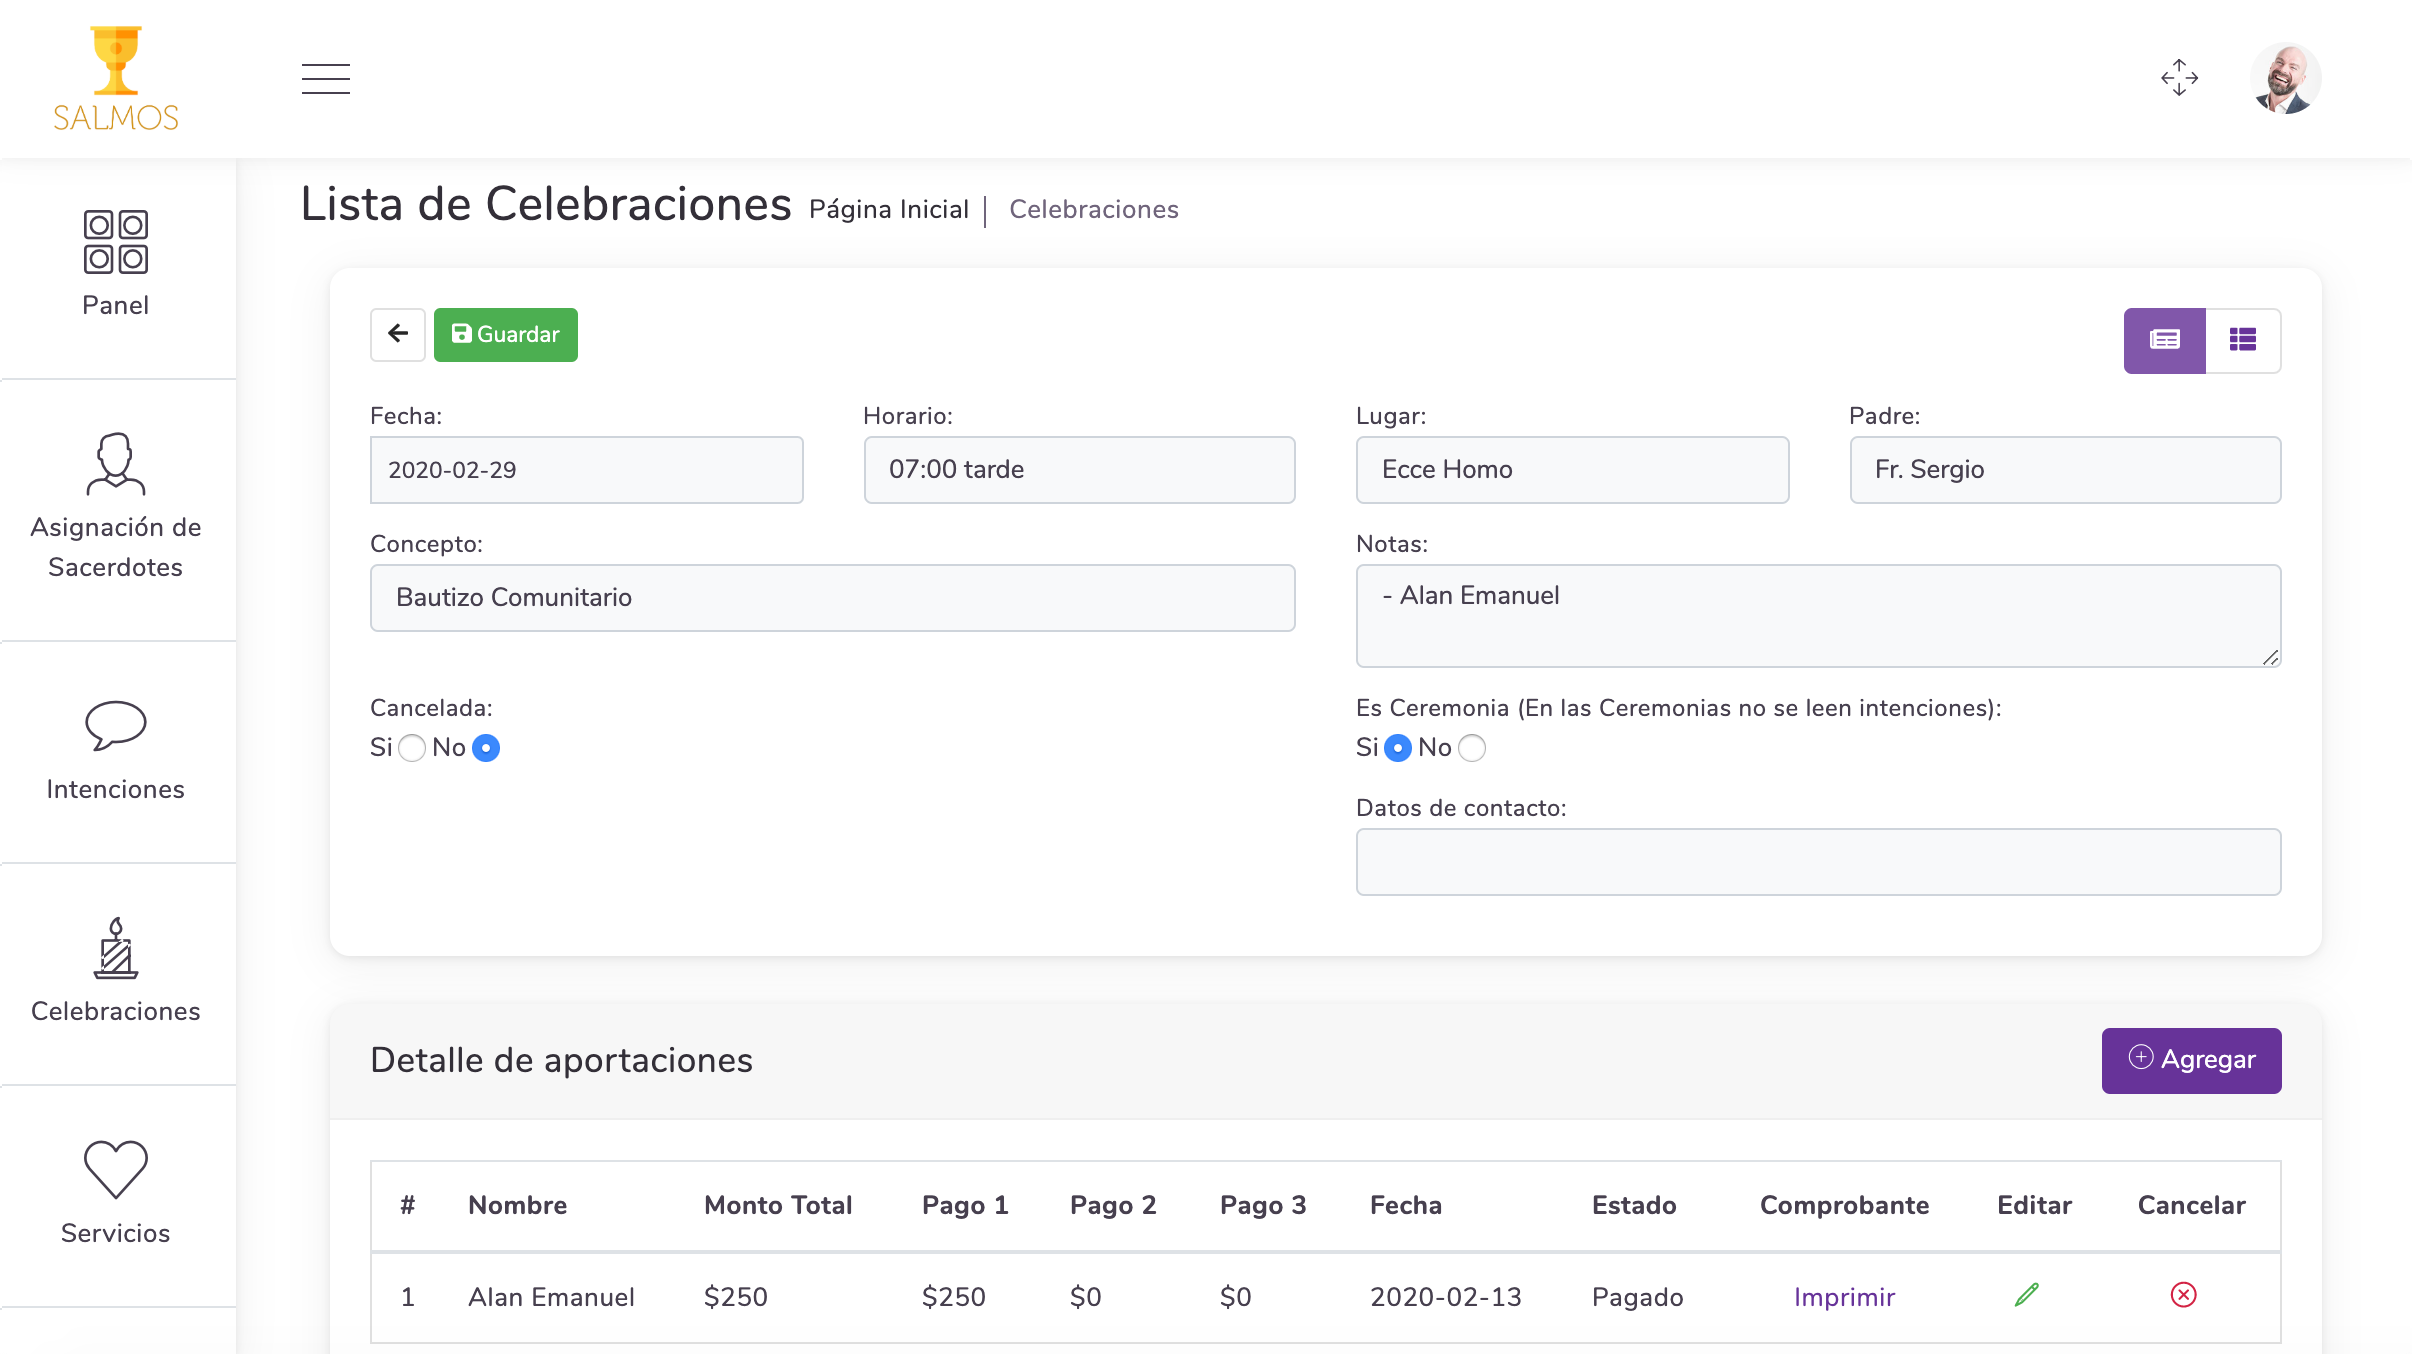This screenshot has height=1354, width=2412.
Task: Switch to the list view toggle
Action: [x=2242, y=340]
